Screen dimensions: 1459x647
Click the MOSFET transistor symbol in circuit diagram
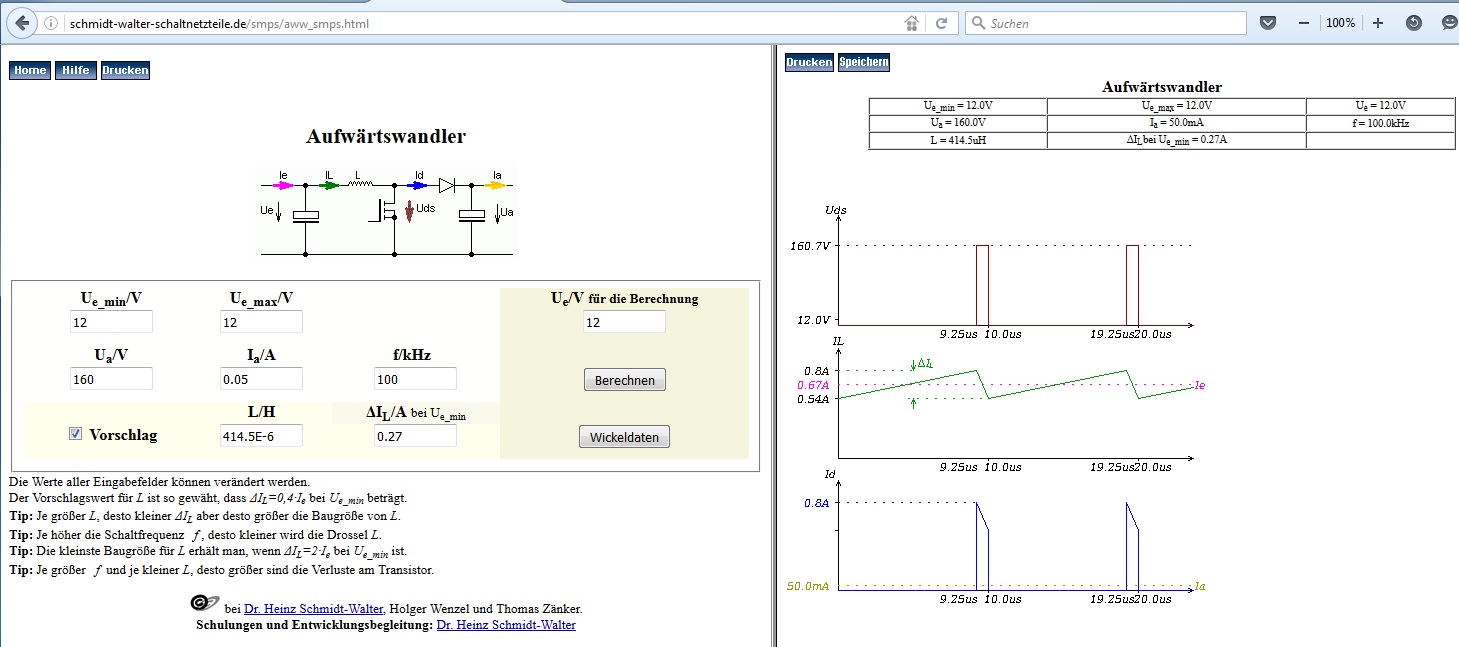(384, 210)
